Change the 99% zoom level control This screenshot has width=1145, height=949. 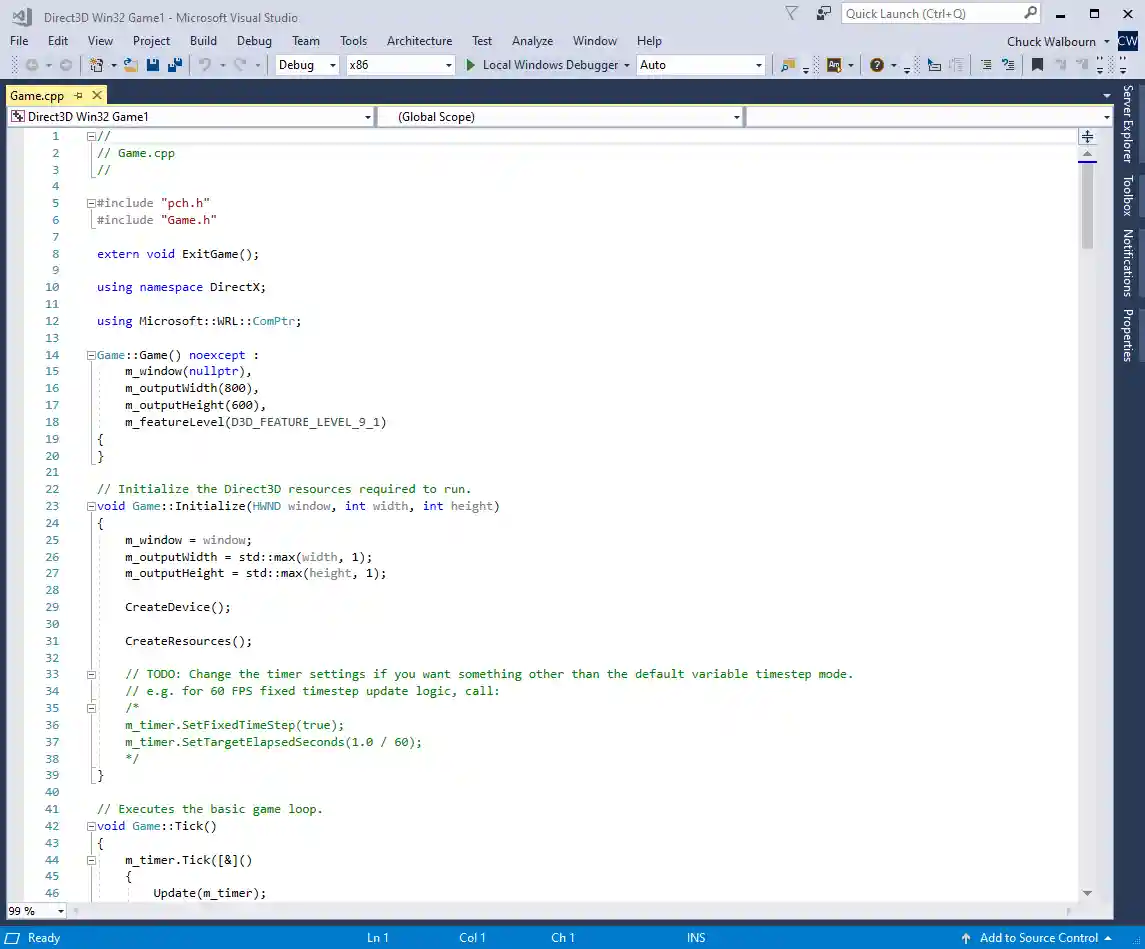(x=35, y=911)
